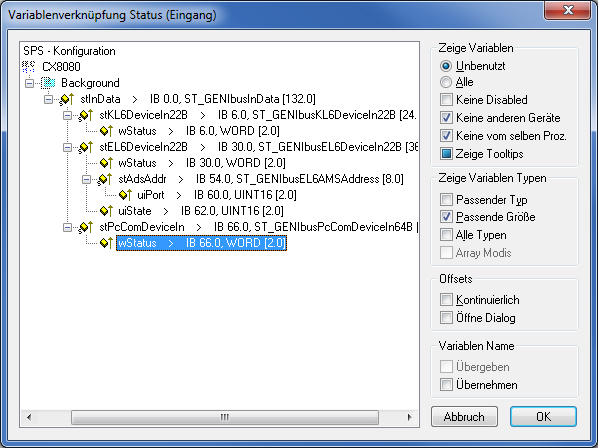Select the CX8080 tree entry
598x448 pixels.
(61, 67)
